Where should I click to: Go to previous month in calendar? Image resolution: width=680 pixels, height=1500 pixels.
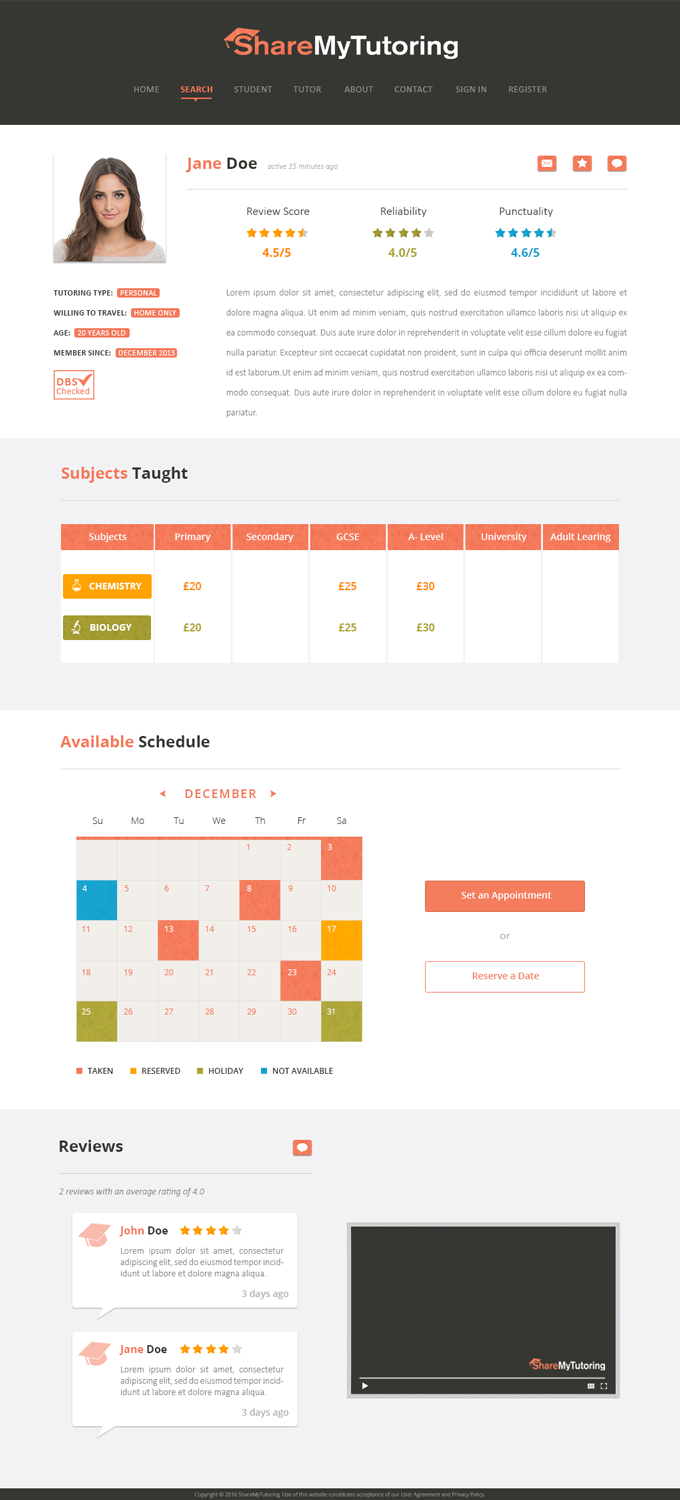click(x=162, y=793)
